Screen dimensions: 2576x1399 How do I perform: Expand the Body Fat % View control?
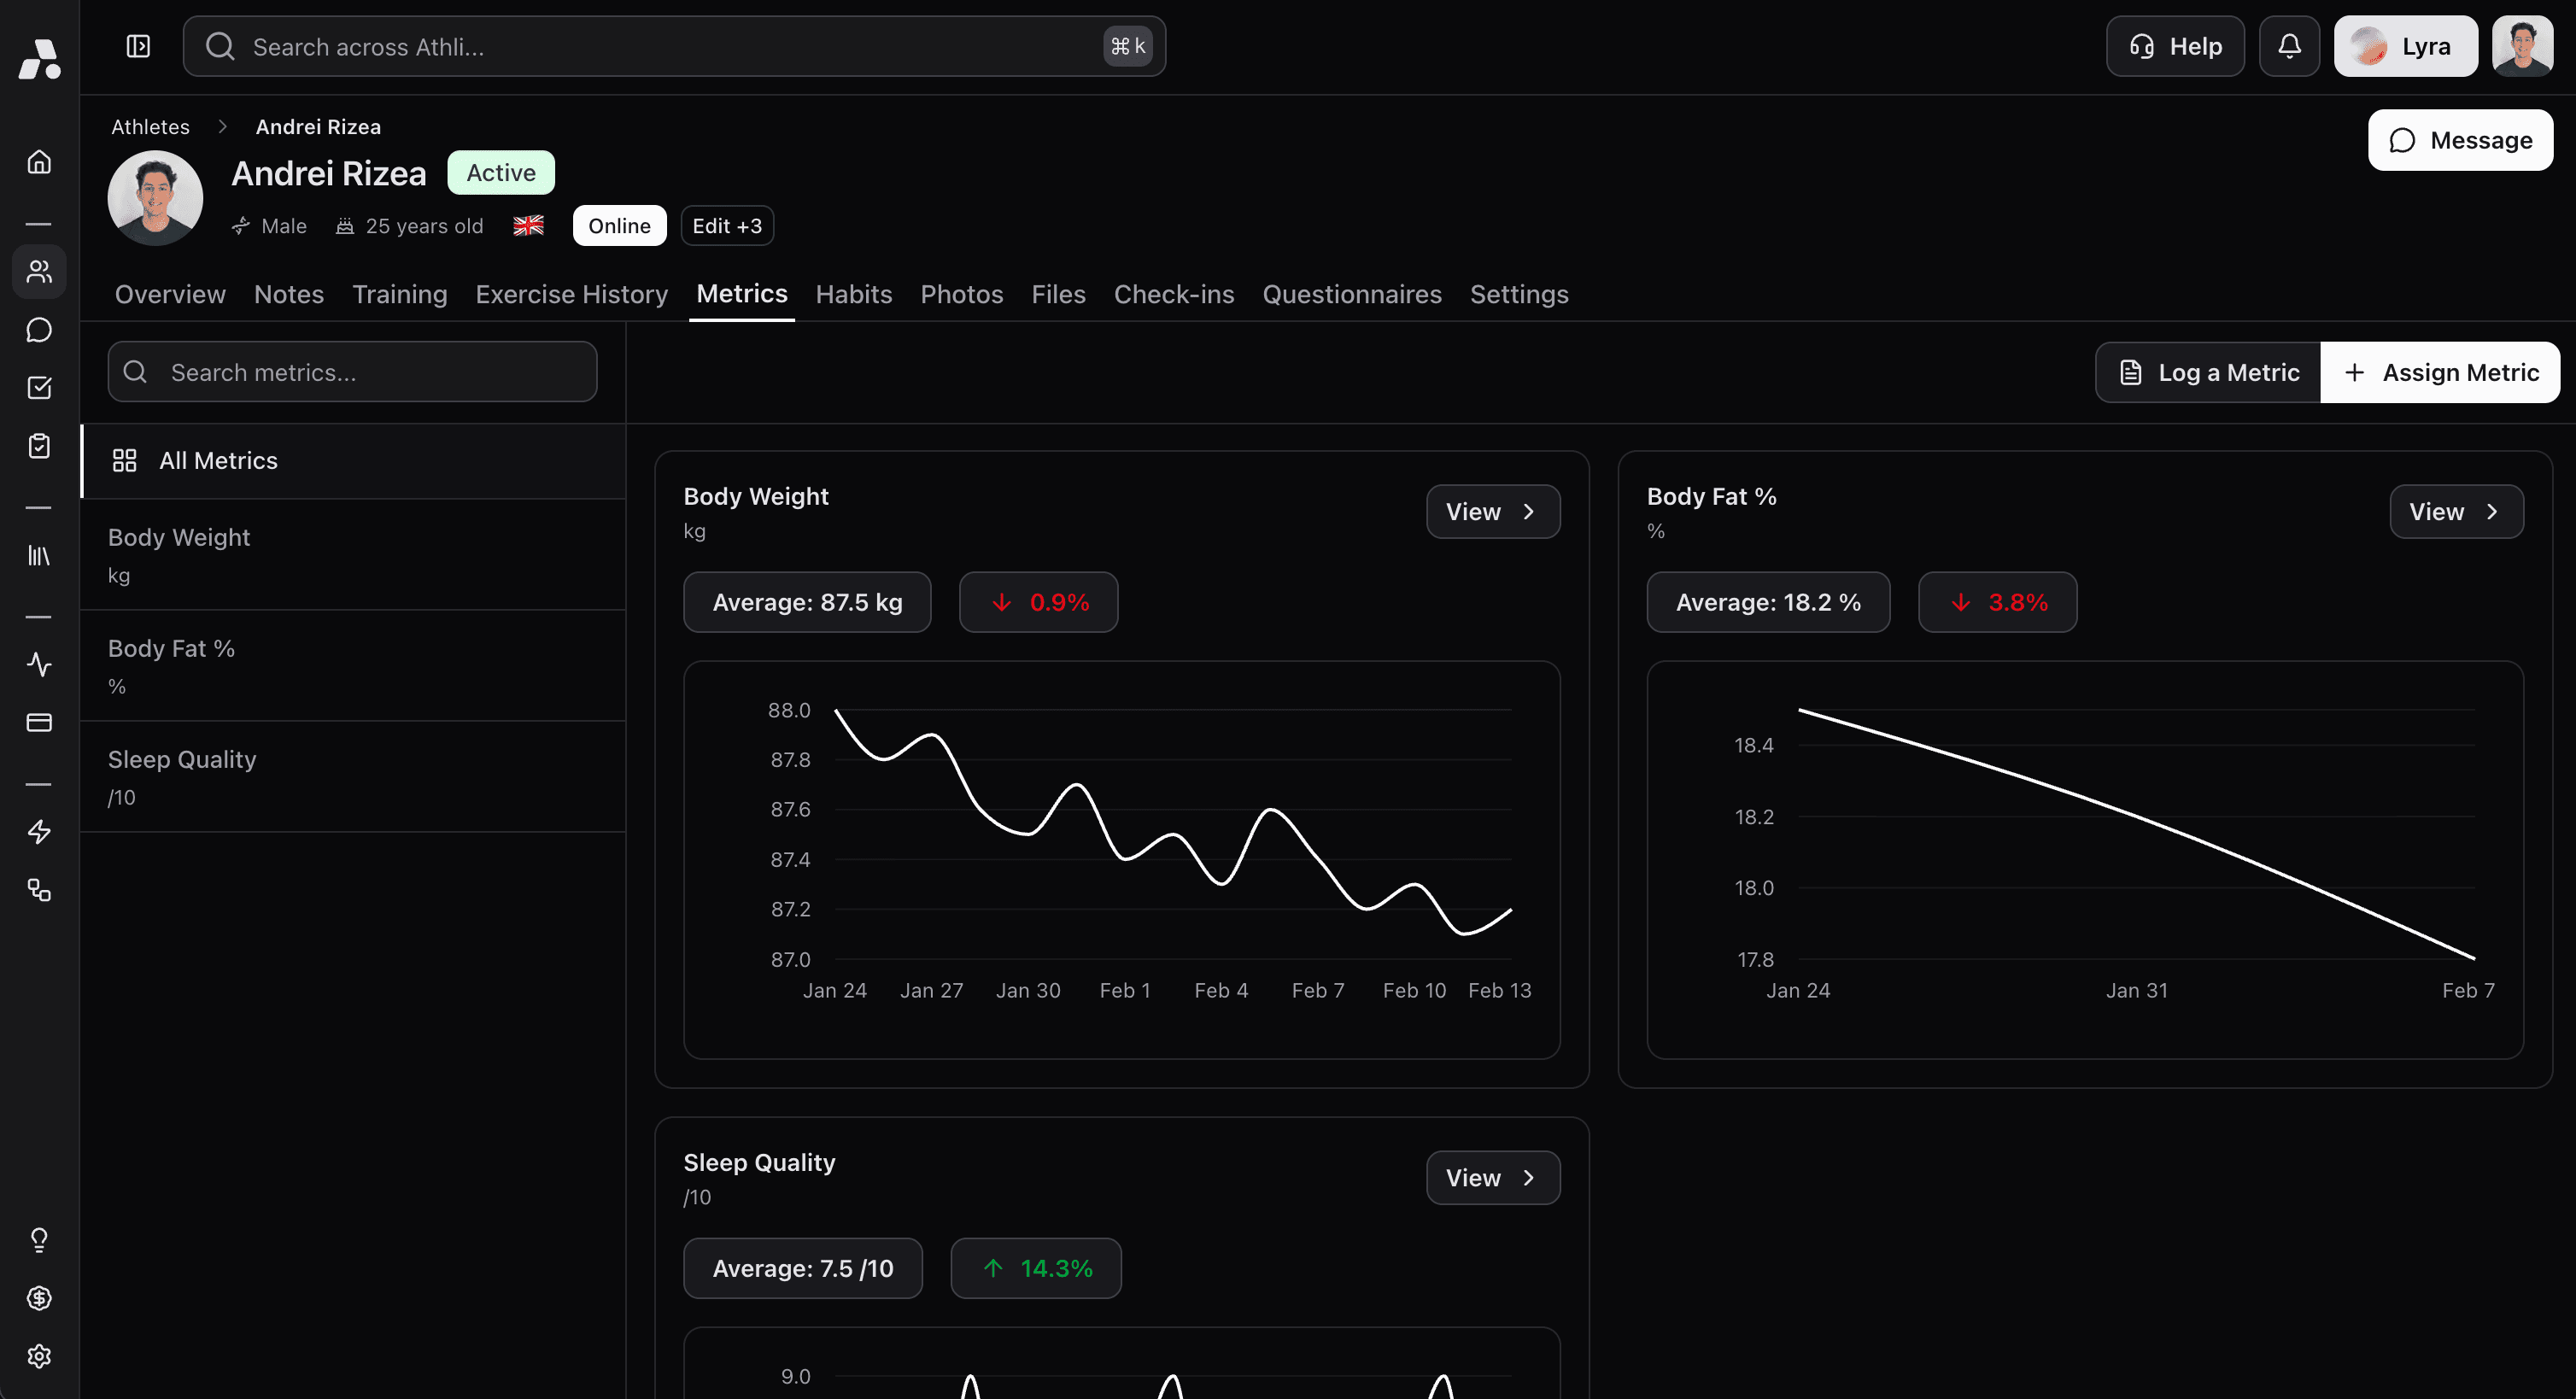pos(2456,511)
